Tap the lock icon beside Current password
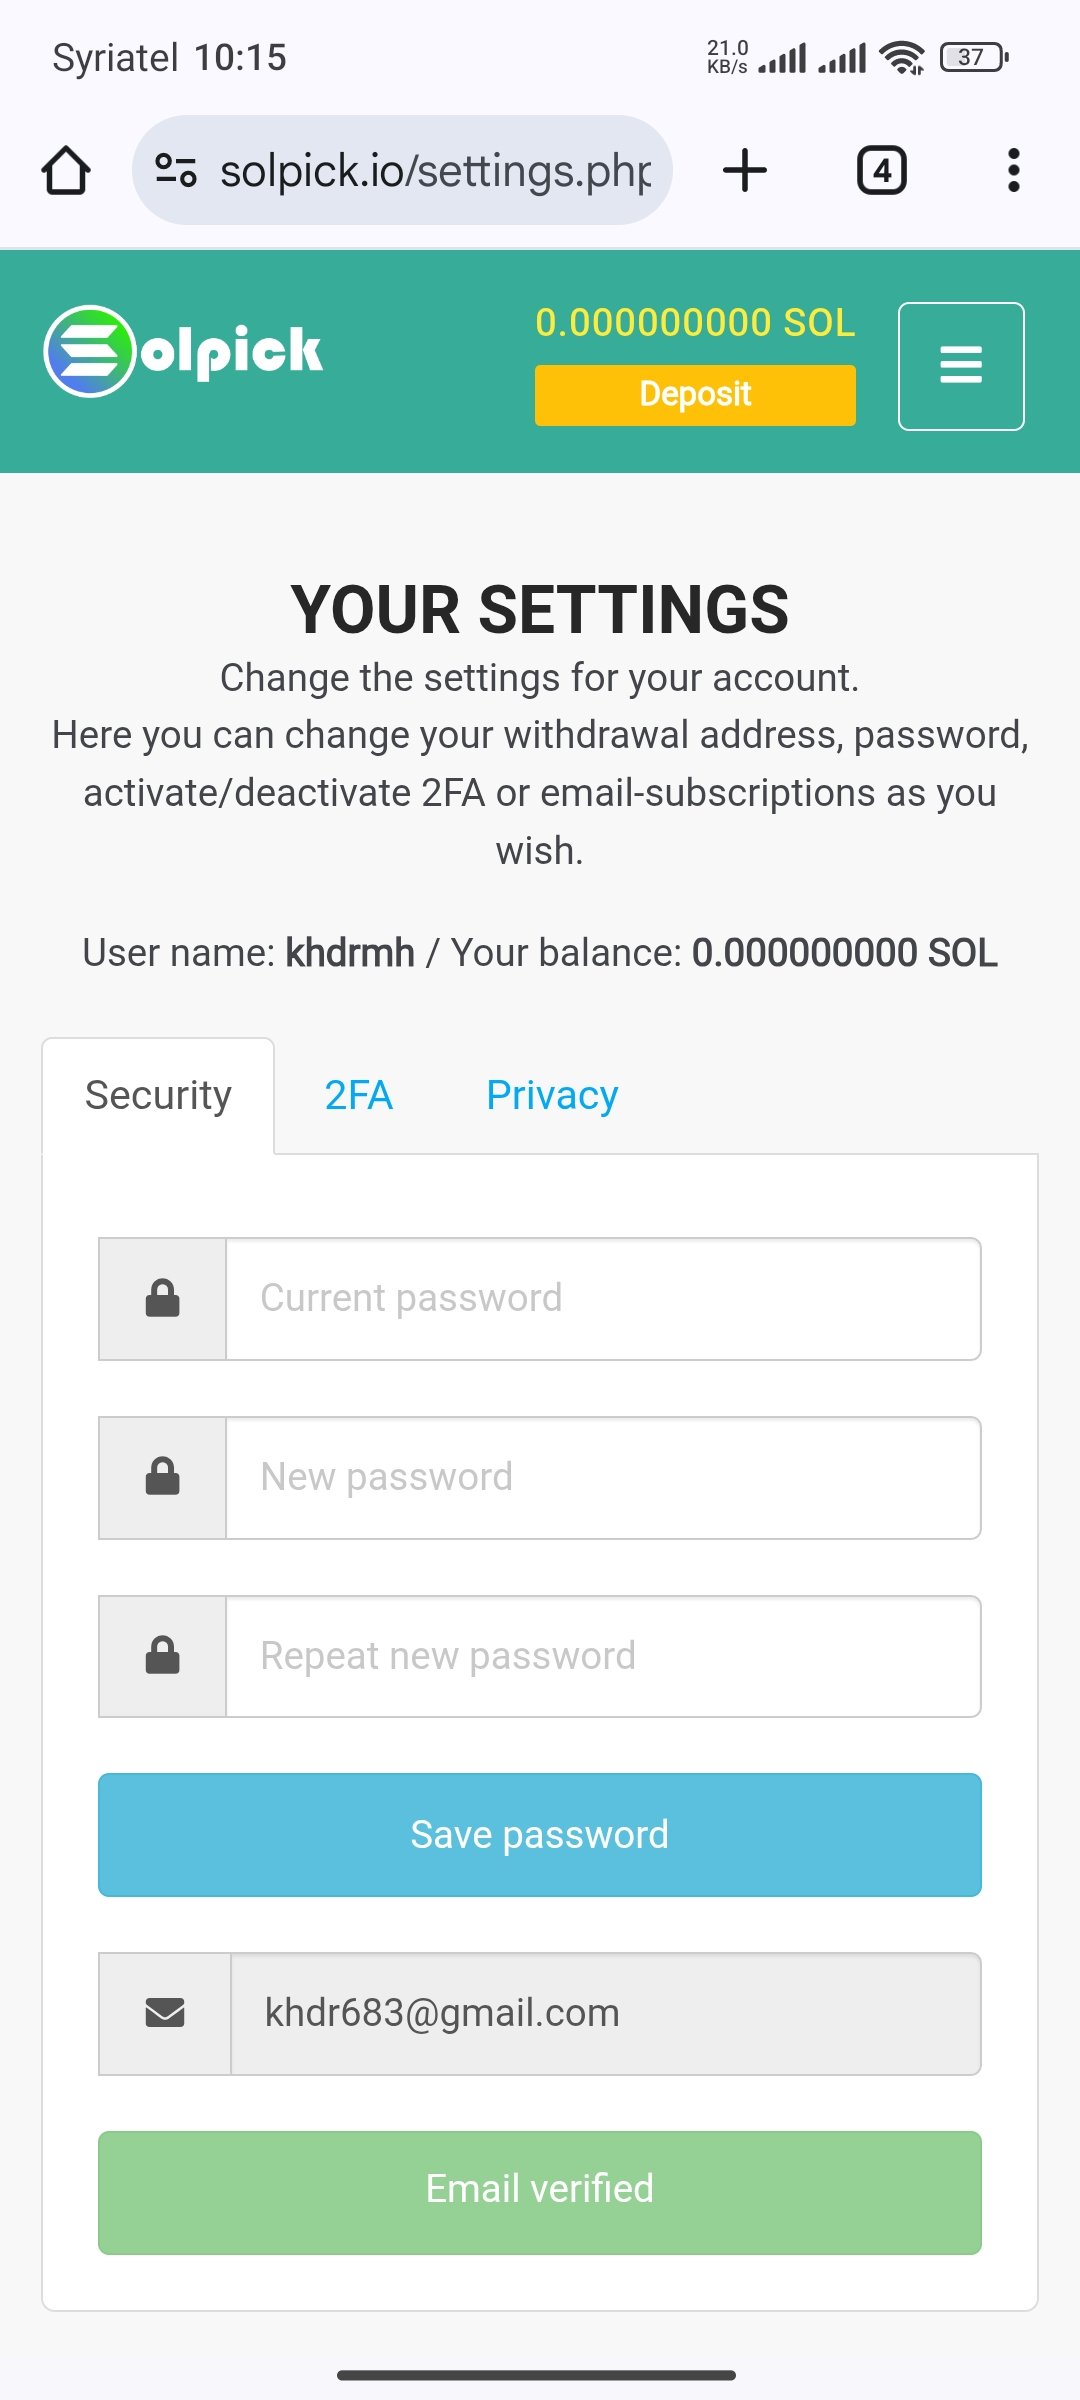Image resolution: width=1080 pixels, height=2400 pixels. [163, 1299]
